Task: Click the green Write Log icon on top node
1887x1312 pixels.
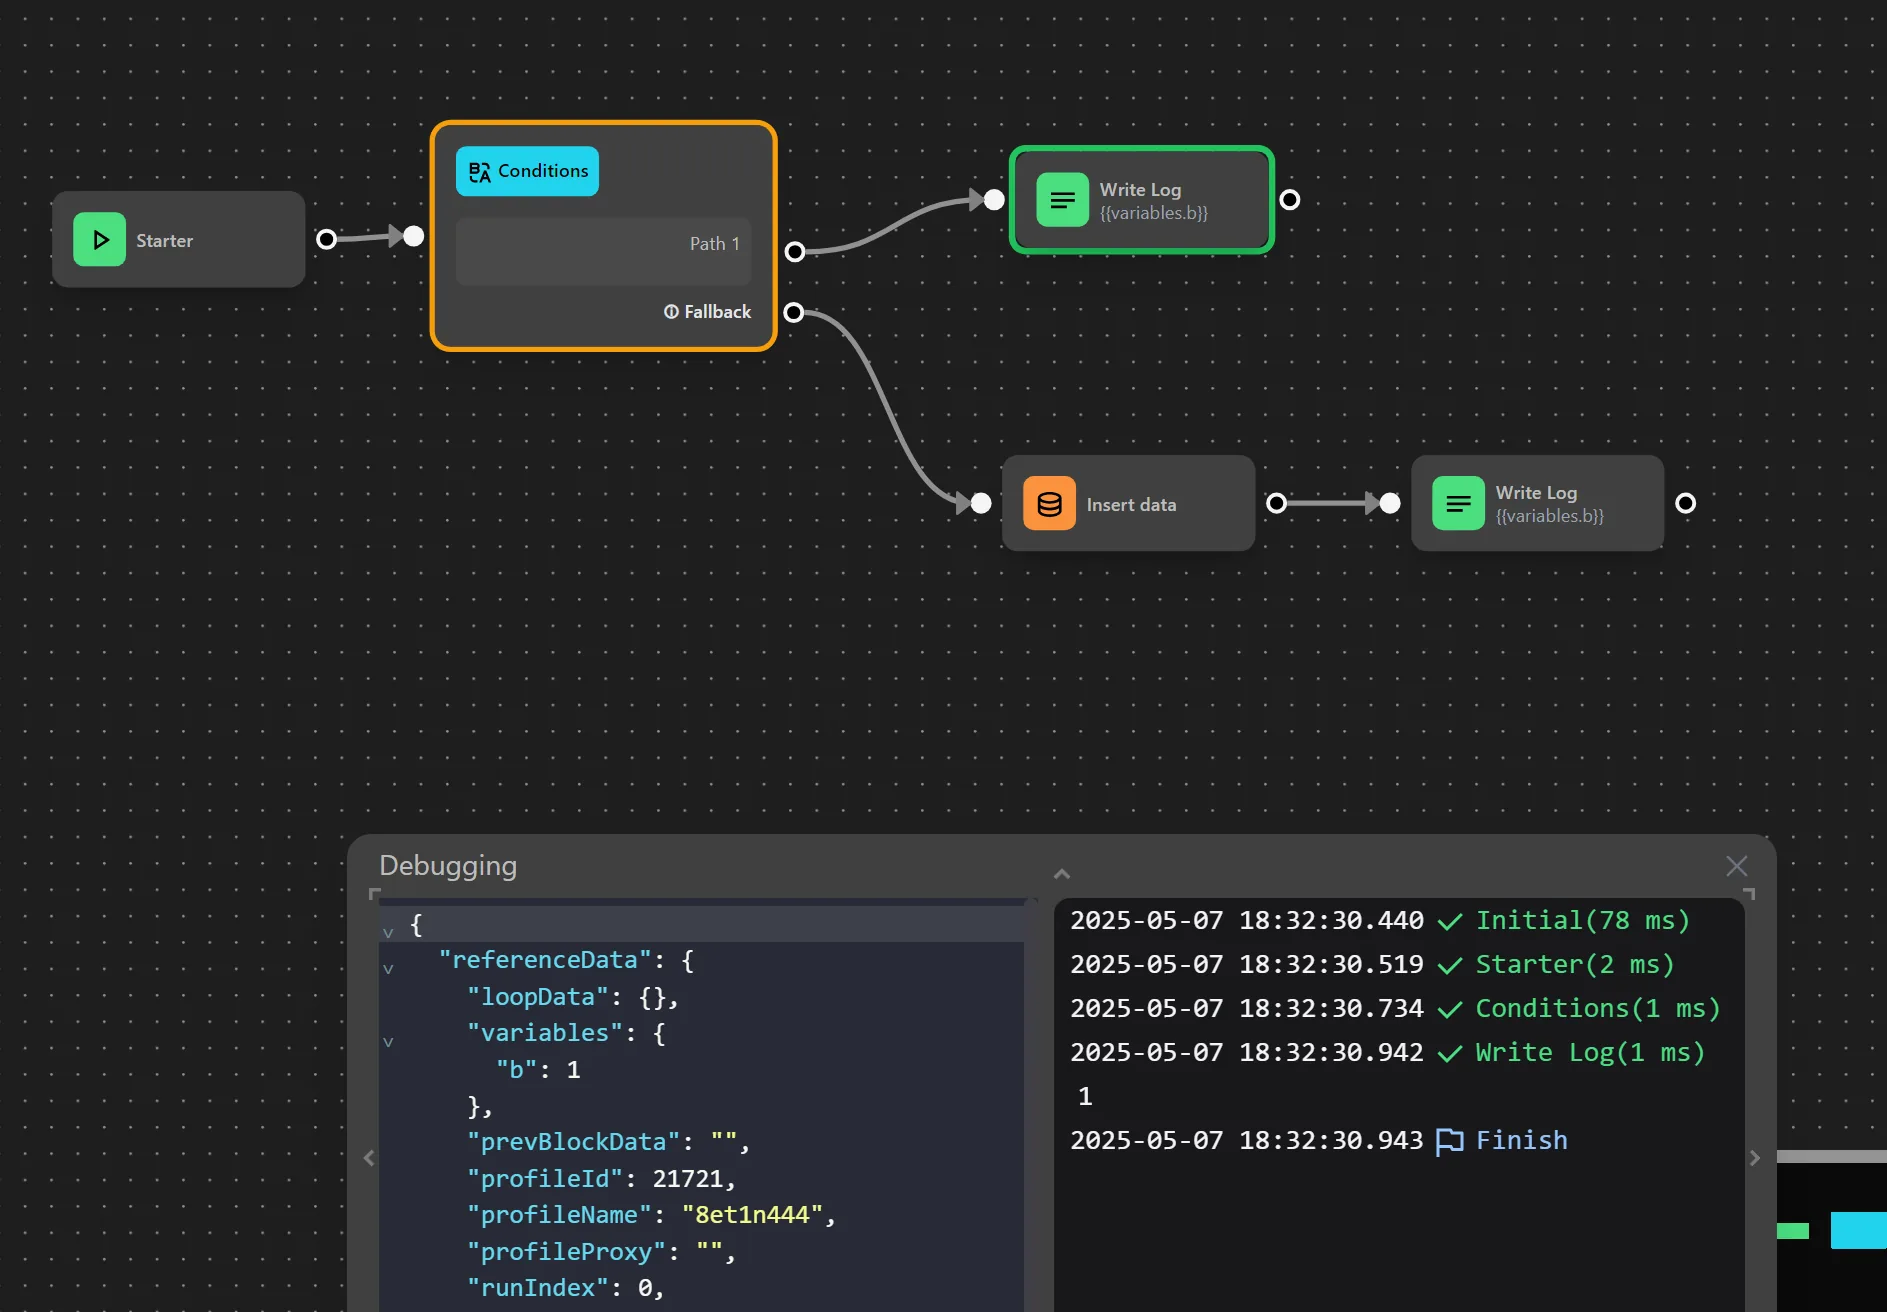Action: (x=1062, y=200)
